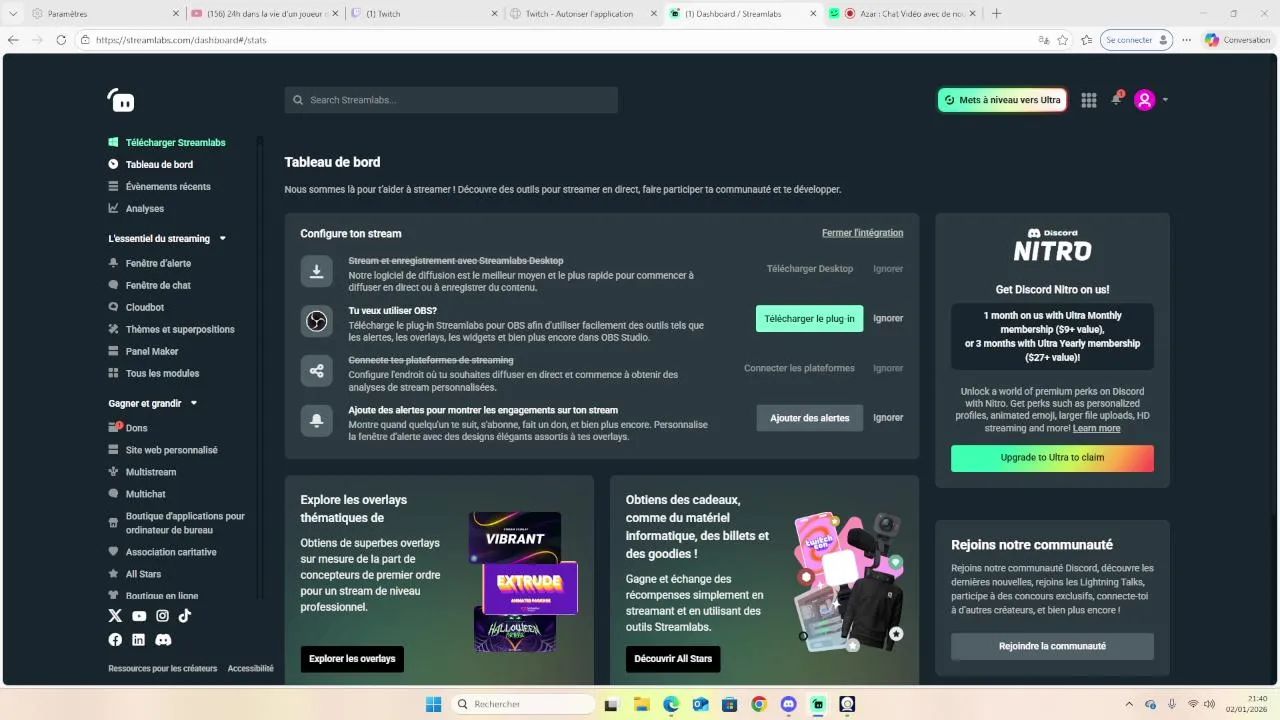
Task: Open browser settings ellipsis menu
Action: click(x=1187, y=40)
